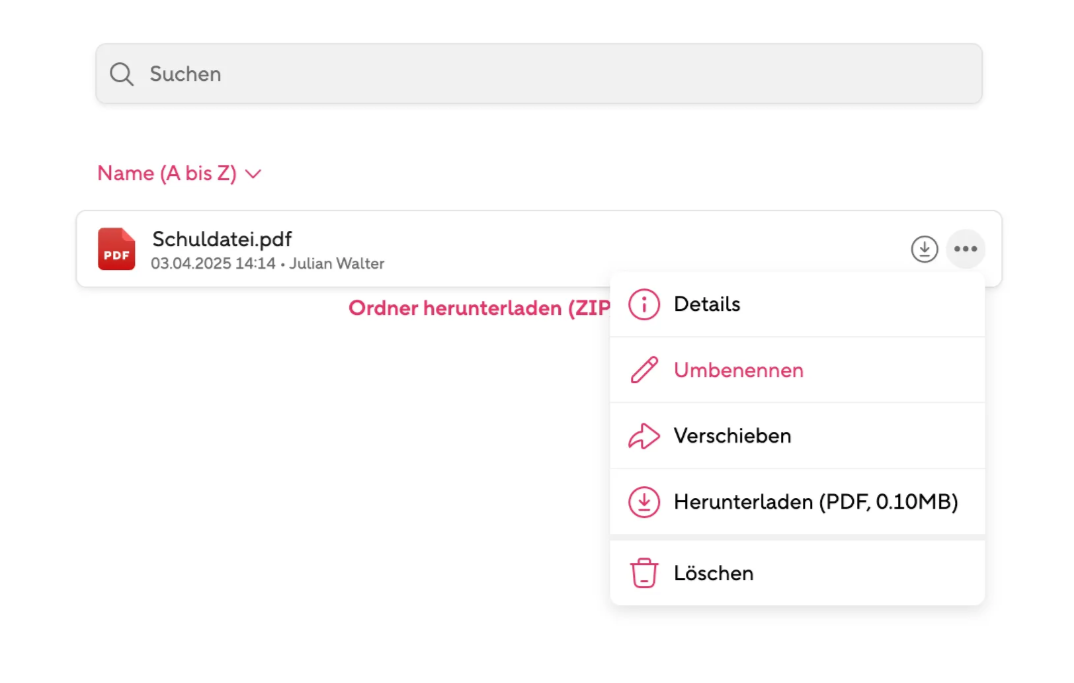Focus the Suchen search field

[539, 74]
